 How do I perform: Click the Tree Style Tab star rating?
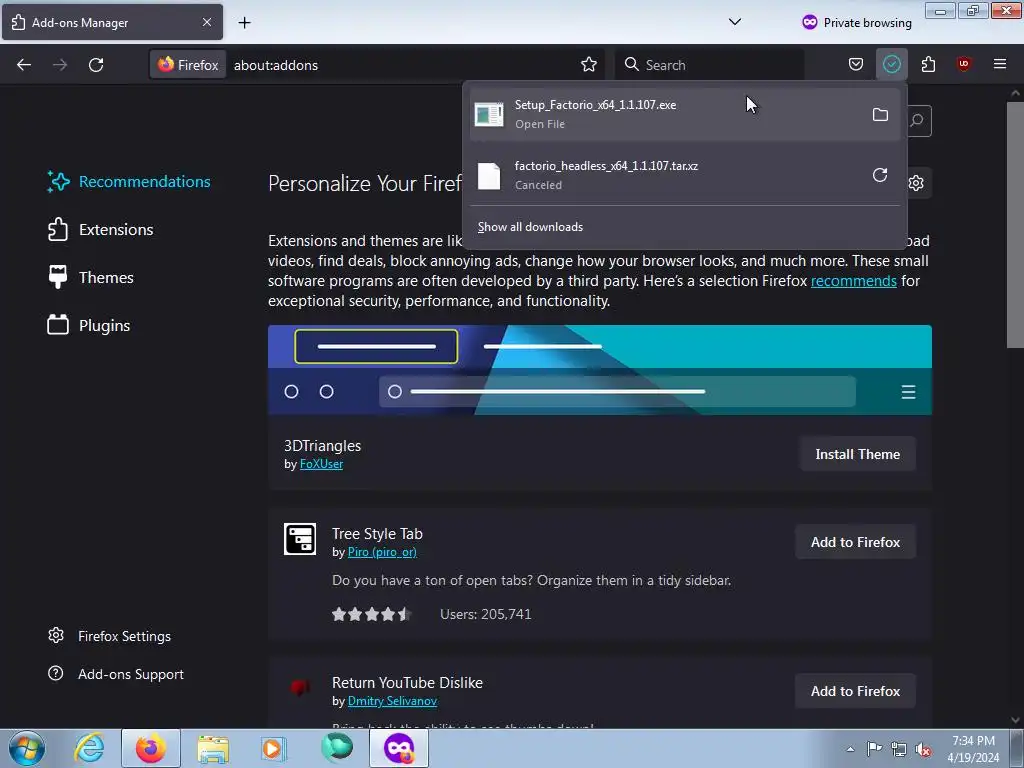pos(371,614)
